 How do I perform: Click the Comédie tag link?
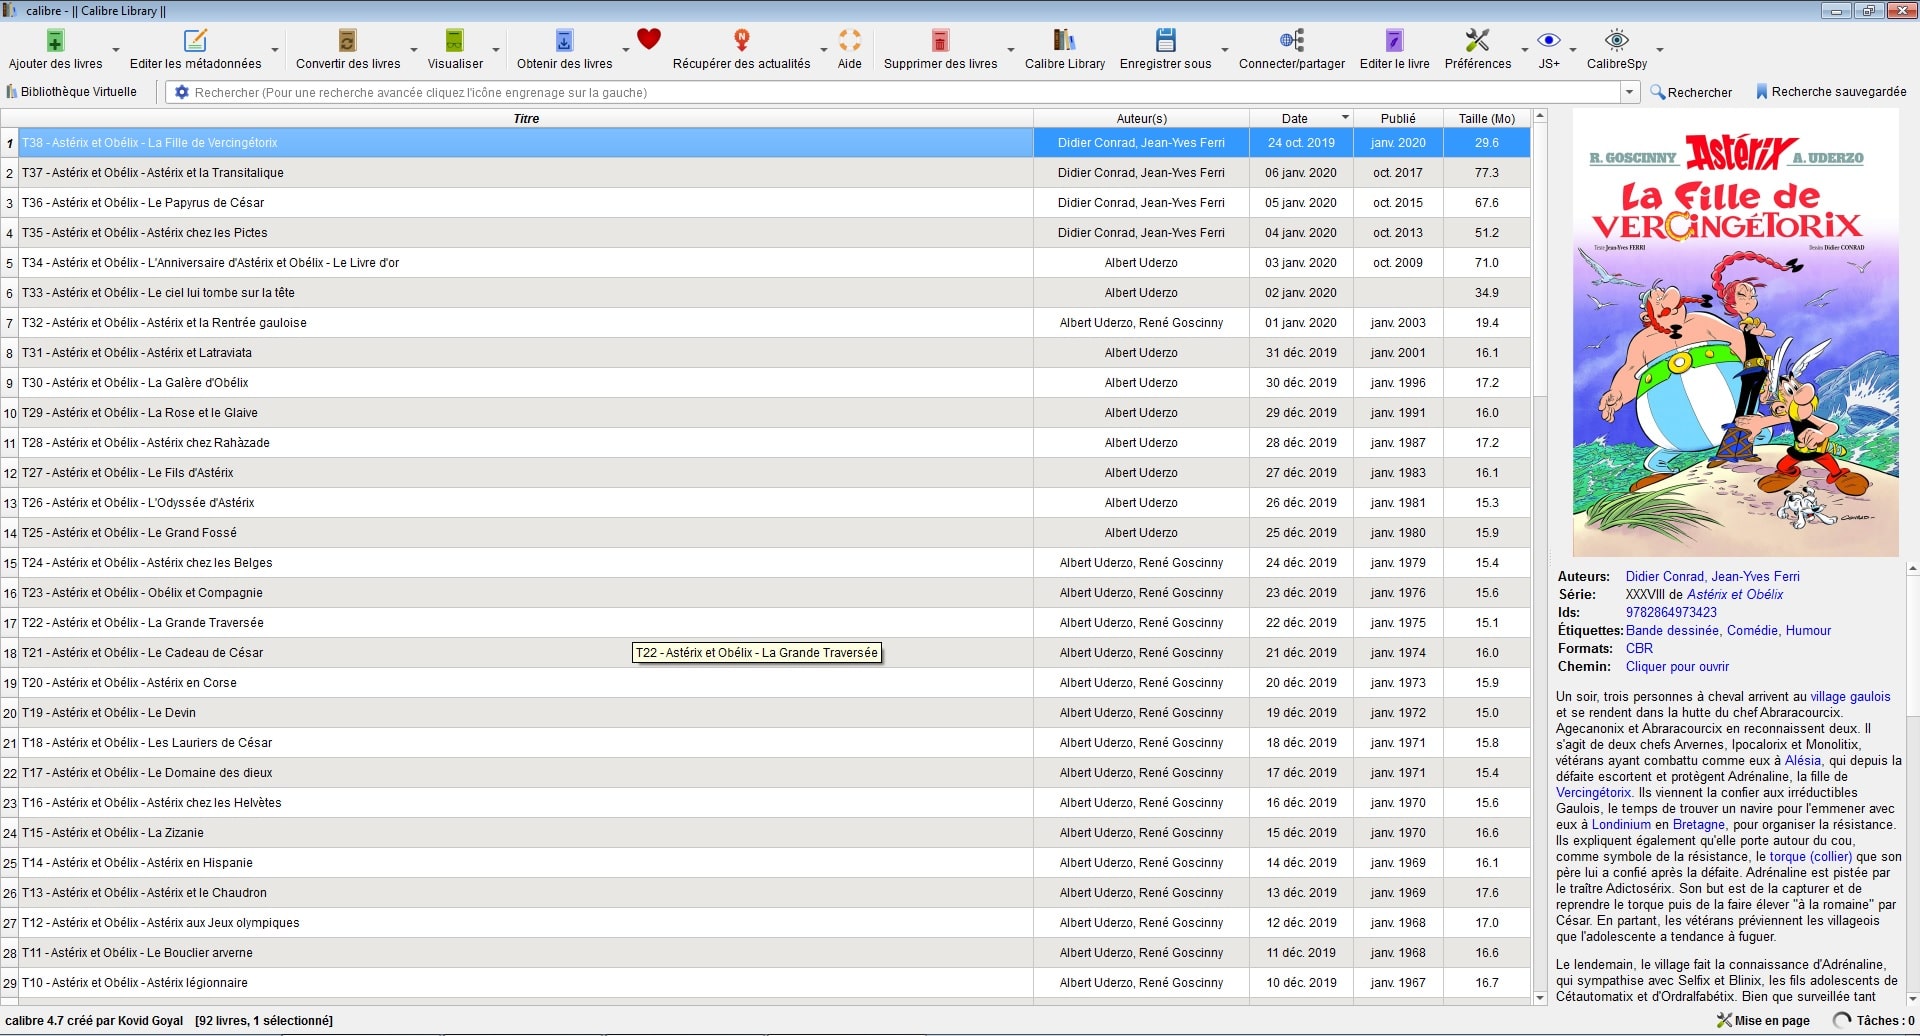pos(1752,630)
